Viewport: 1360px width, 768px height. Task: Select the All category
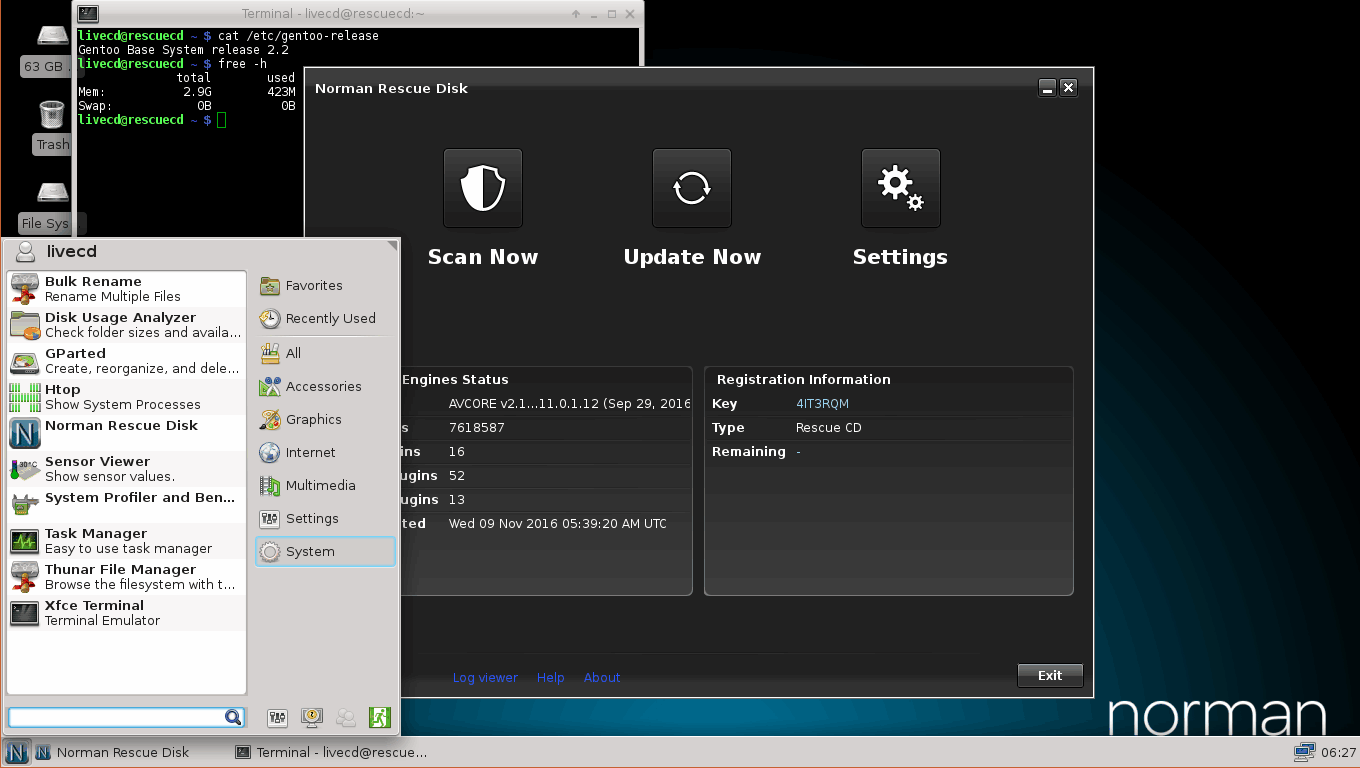pos(325,353)
